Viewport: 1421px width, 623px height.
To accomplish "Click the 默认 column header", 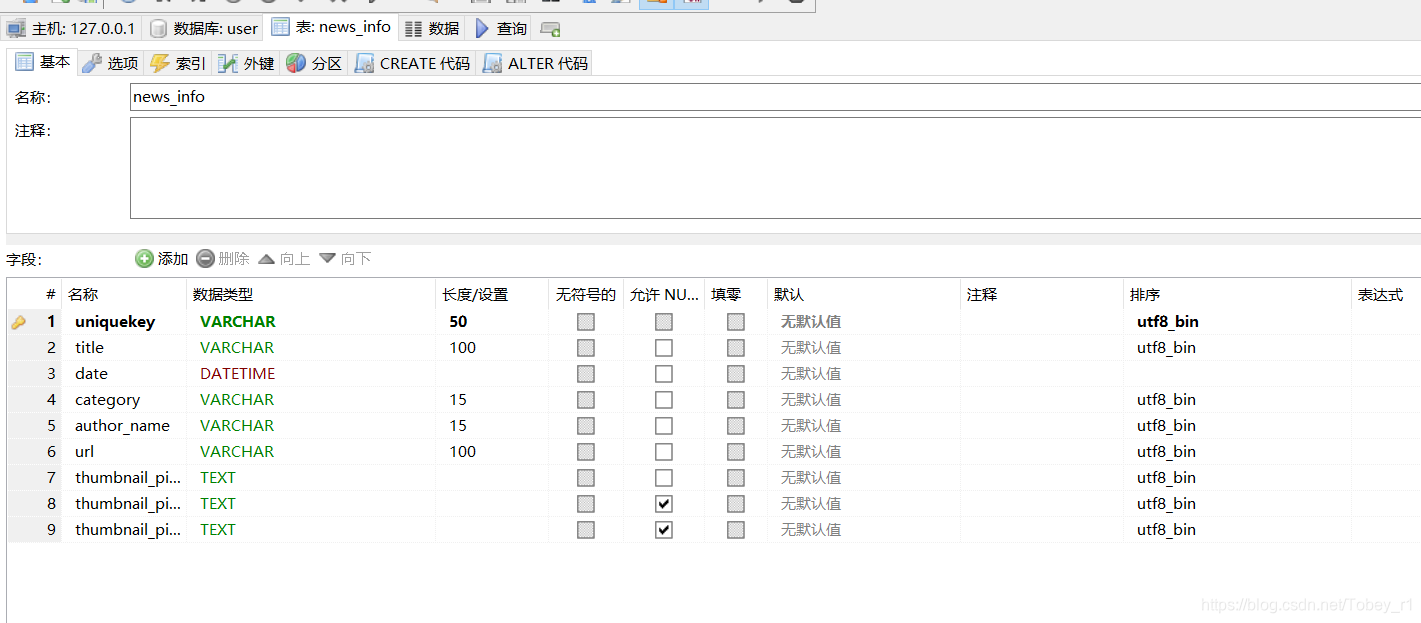I will tap(864, 295).
